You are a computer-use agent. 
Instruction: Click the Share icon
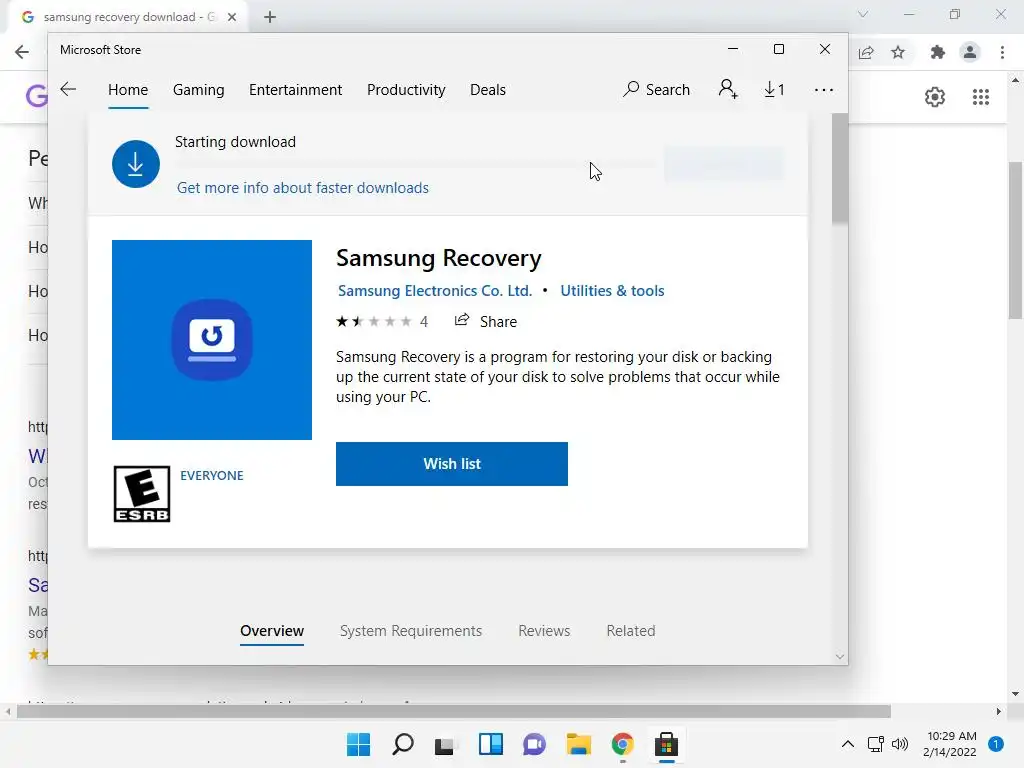pos(462,320)
